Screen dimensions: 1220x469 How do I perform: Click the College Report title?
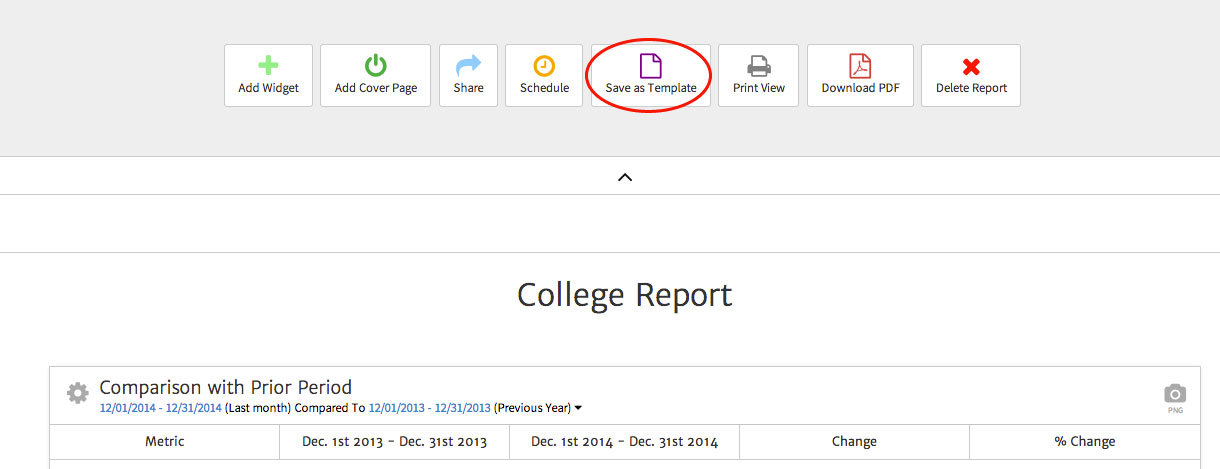click(624, 295)
